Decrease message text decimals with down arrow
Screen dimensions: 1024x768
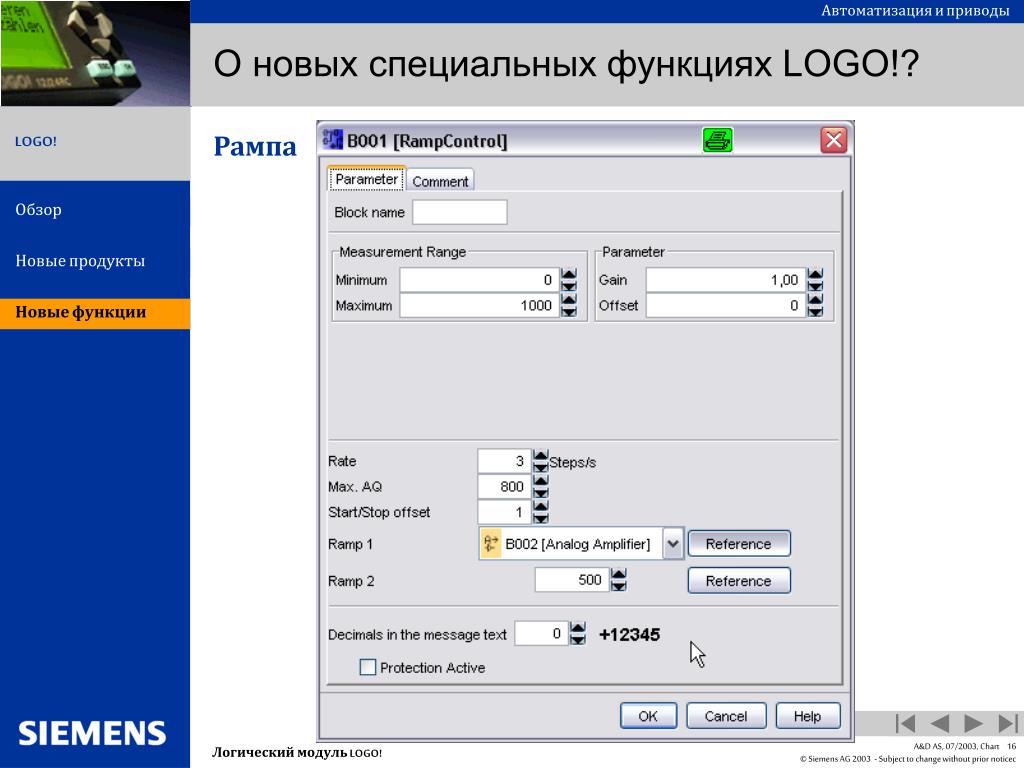click(x=578, y=639)
